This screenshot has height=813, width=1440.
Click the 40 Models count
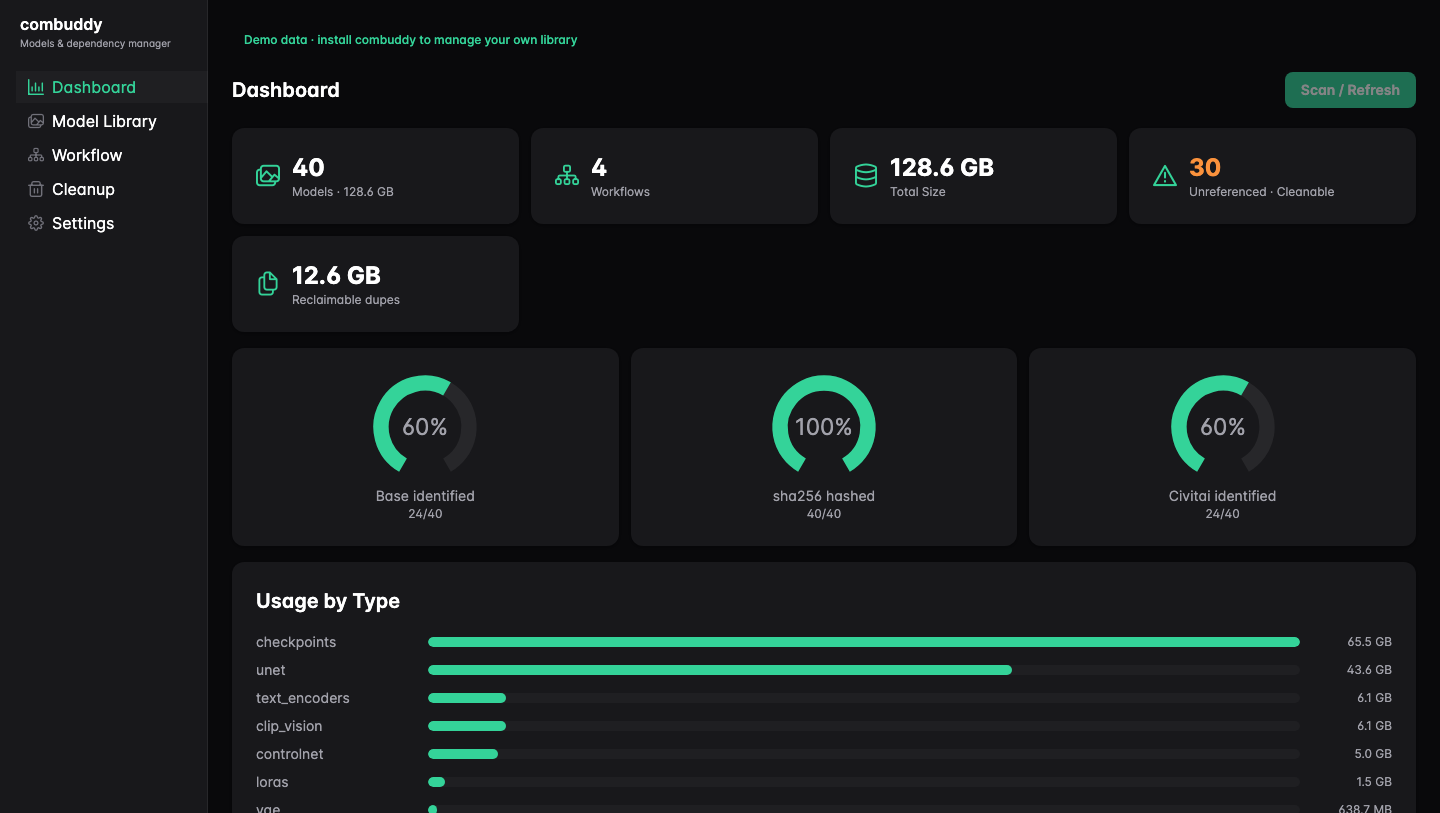(x=308, y=167)
